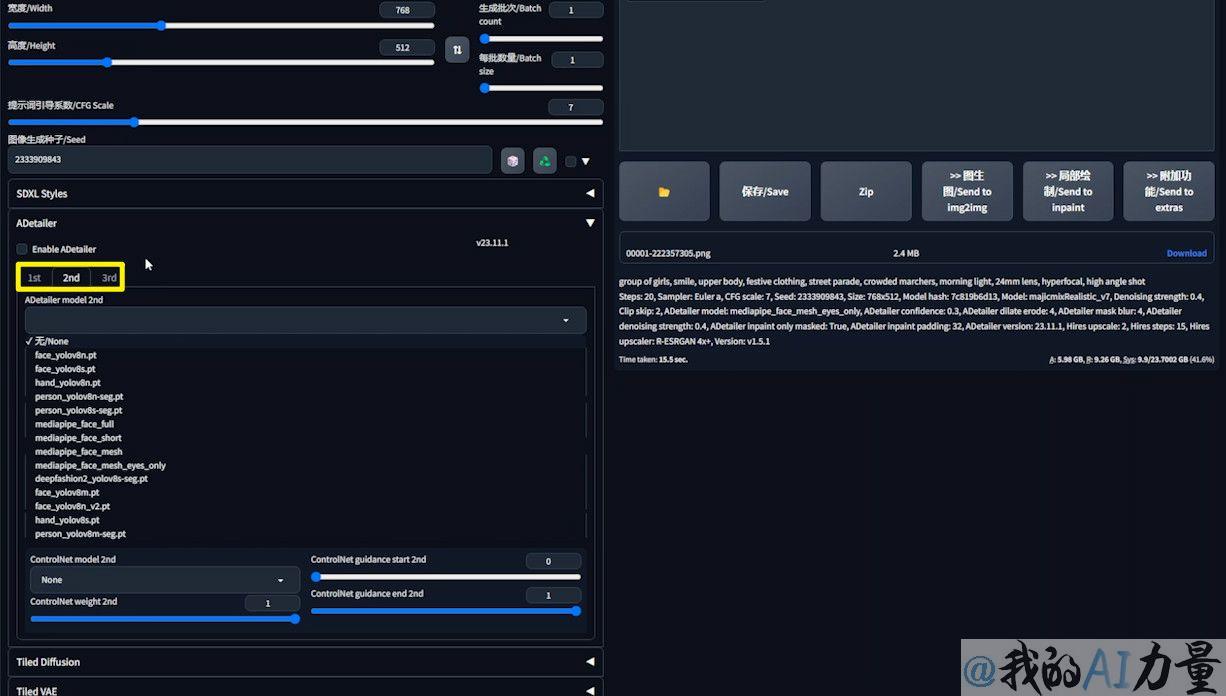
Task: Click ControlNet weight 2nd value box
Action: 272,603
